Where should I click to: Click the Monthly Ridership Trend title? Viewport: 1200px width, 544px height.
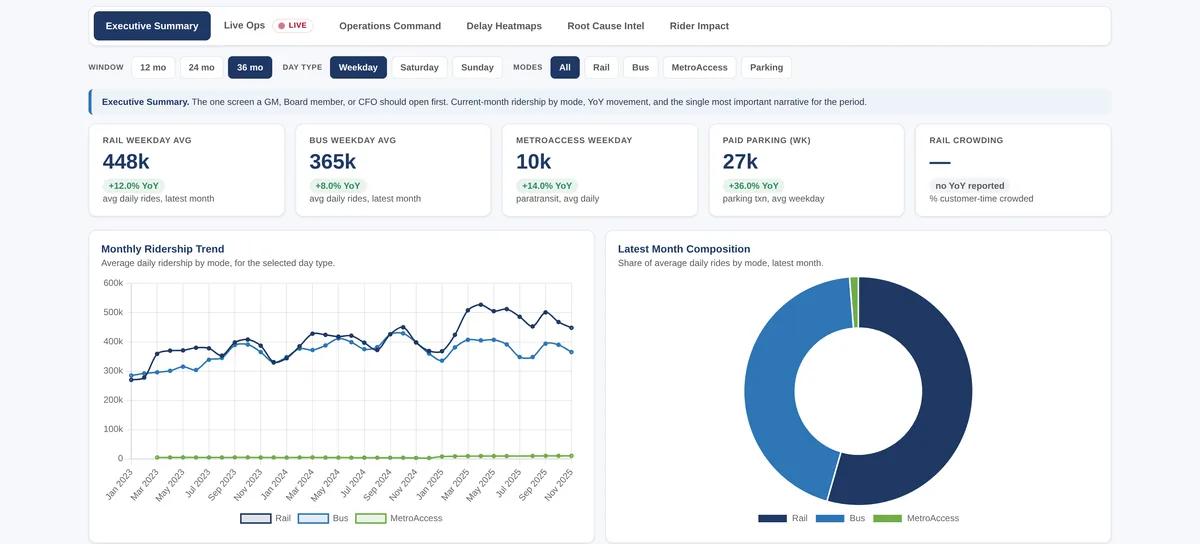coord(163,249)
